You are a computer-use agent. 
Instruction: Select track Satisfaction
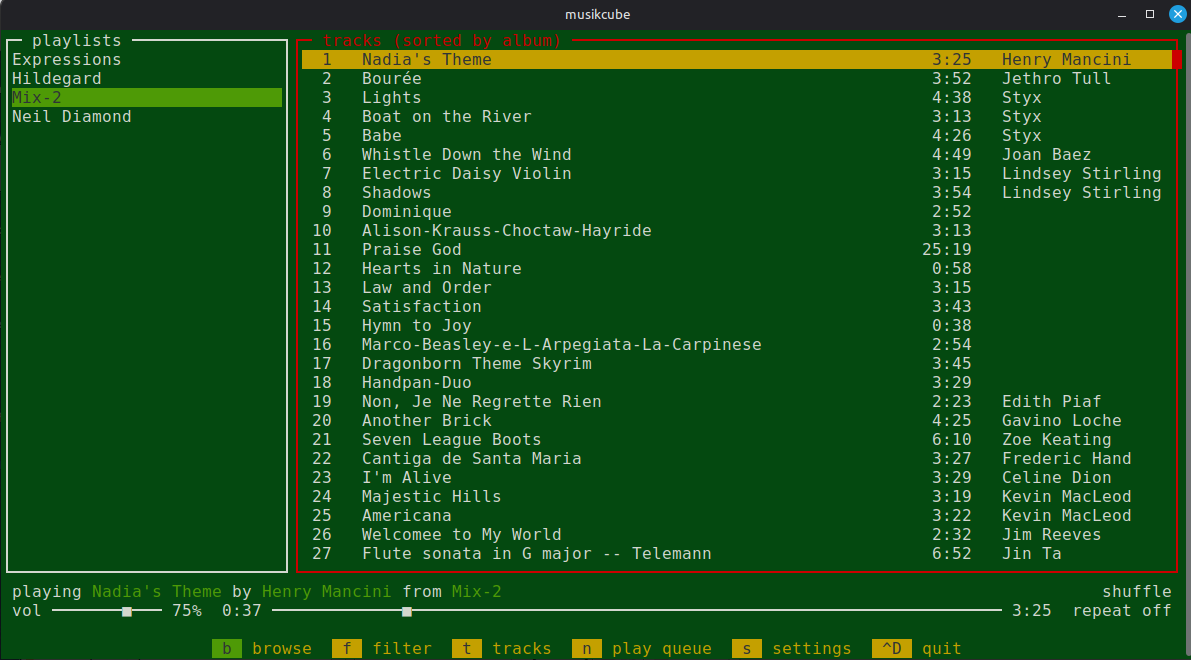[737, 307]
